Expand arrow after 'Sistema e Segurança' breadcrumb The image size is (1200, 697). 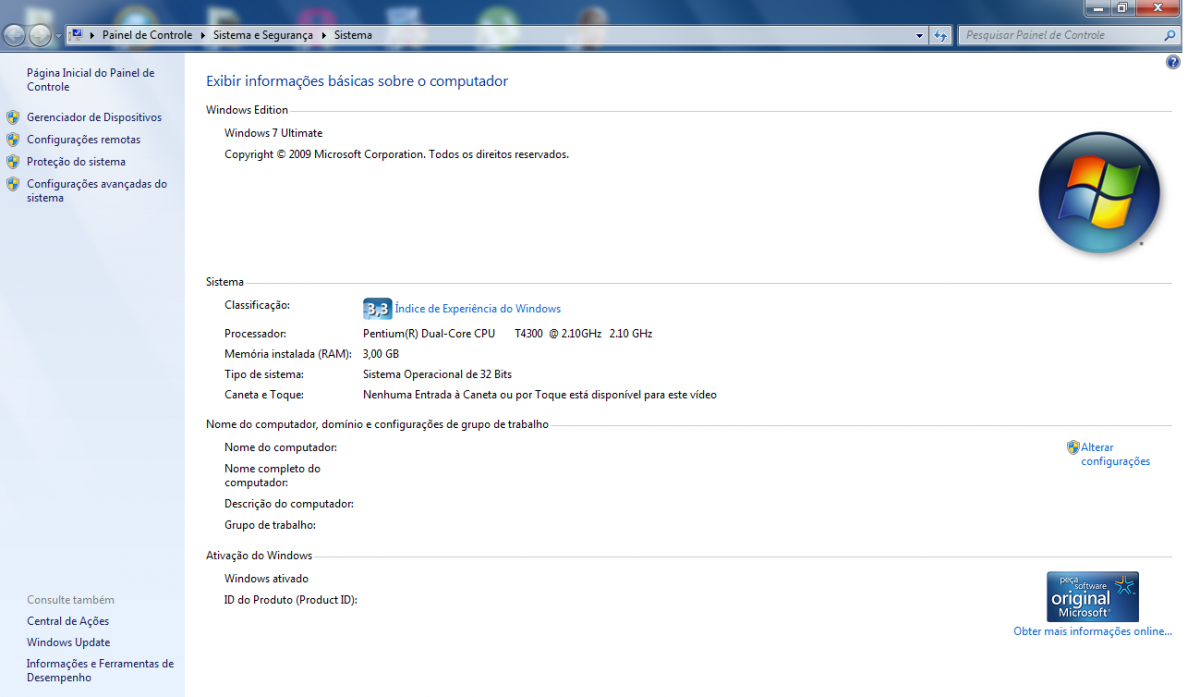(x=323, y=35)
